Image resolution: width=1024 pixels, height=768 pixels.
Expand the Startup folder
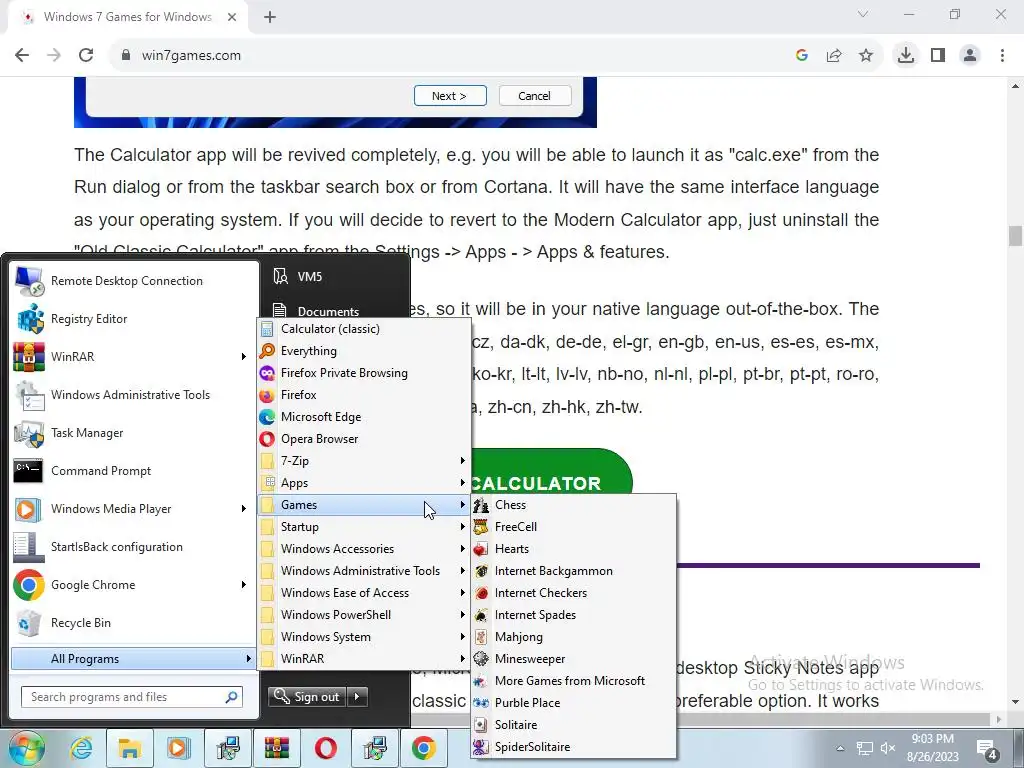click(x=364, y=526)
